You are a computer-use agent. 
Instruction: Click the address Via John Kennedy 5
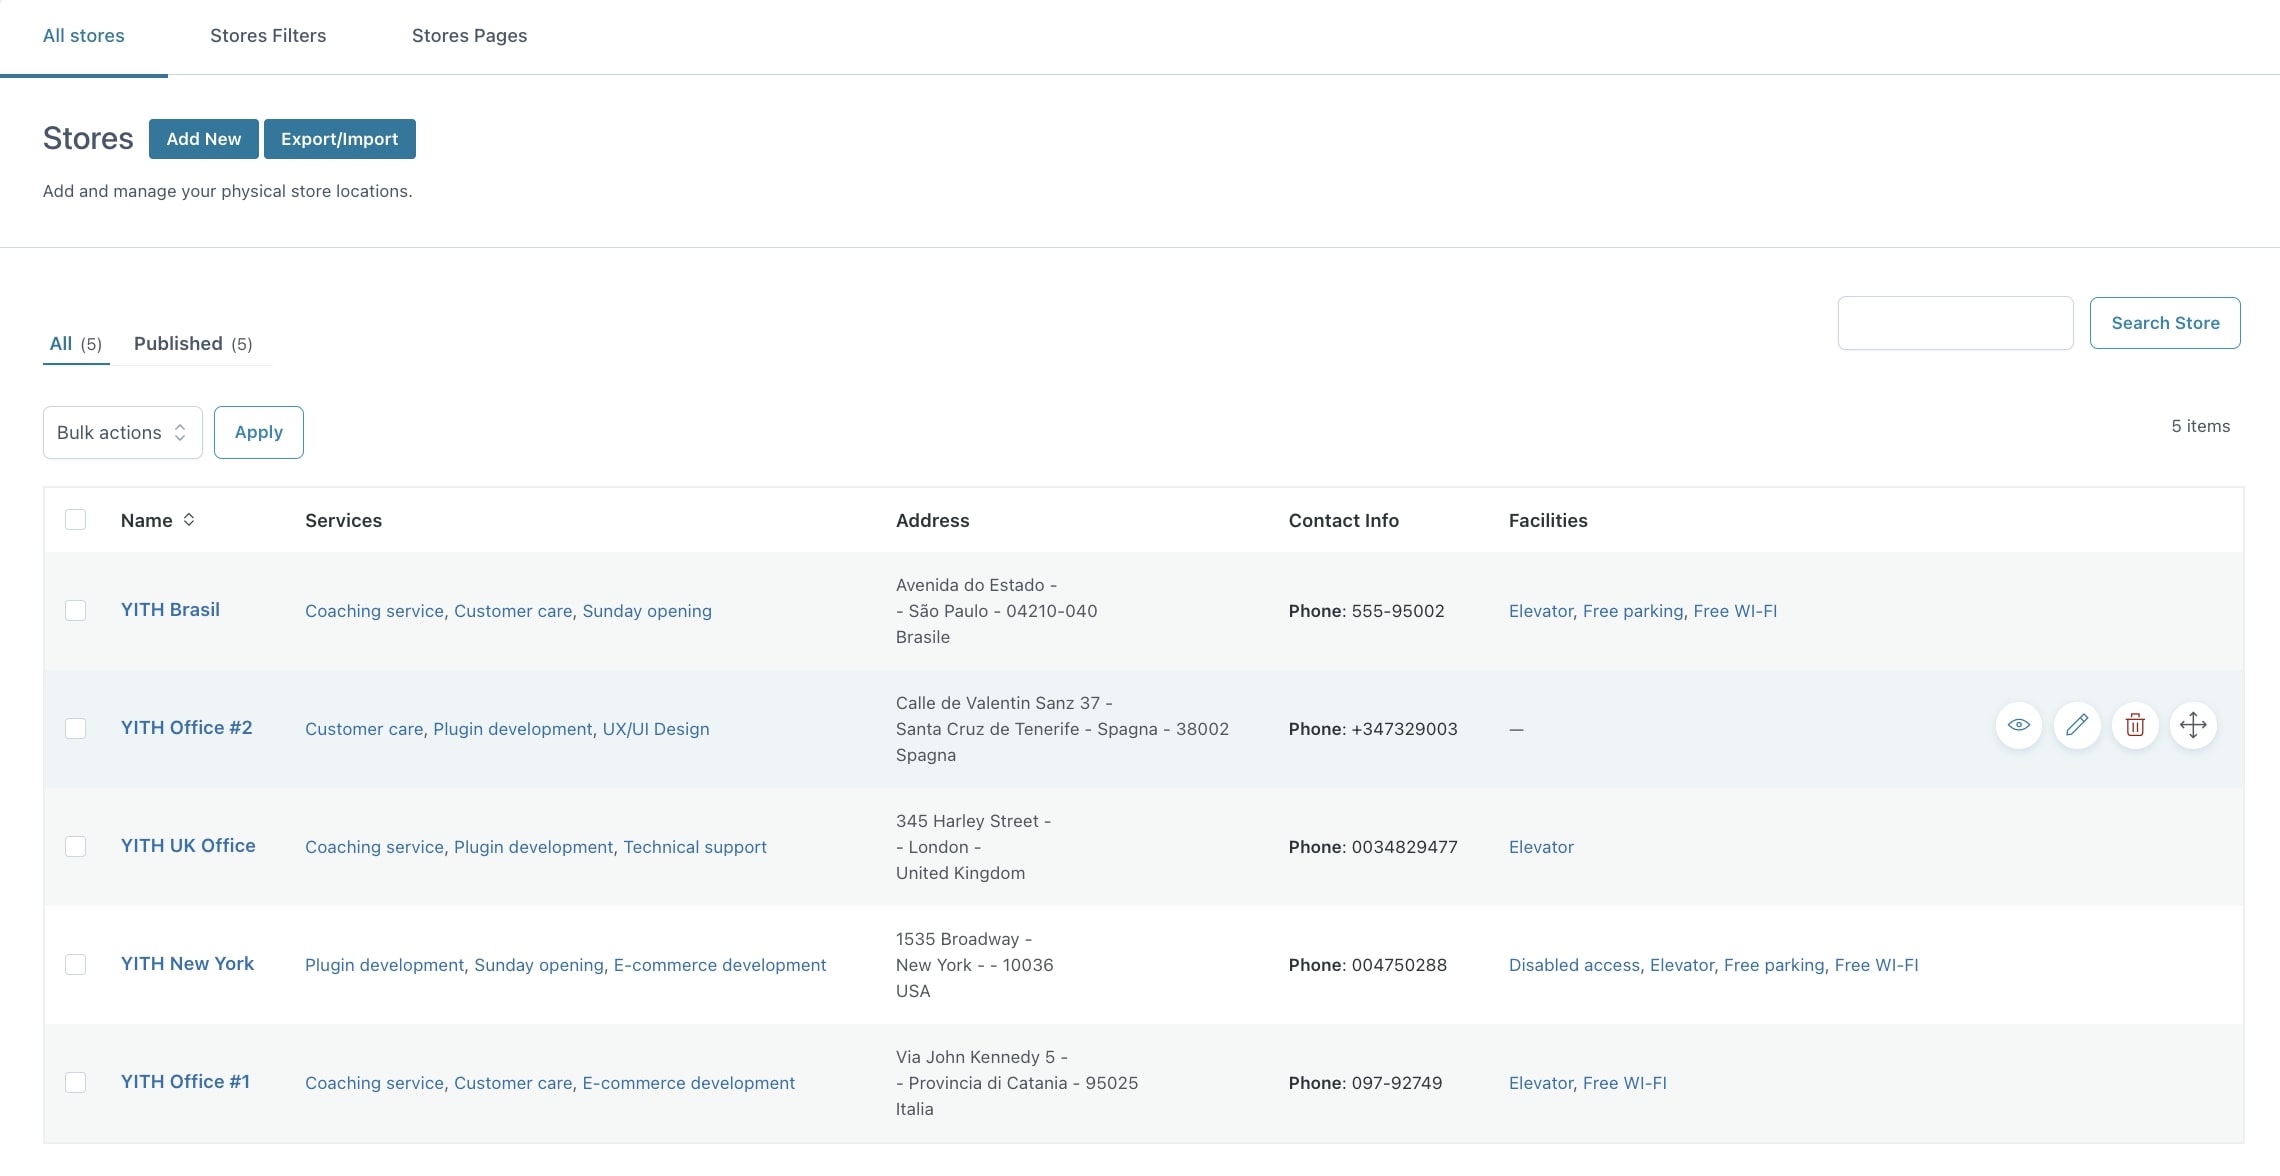[x=975, y=1057]
